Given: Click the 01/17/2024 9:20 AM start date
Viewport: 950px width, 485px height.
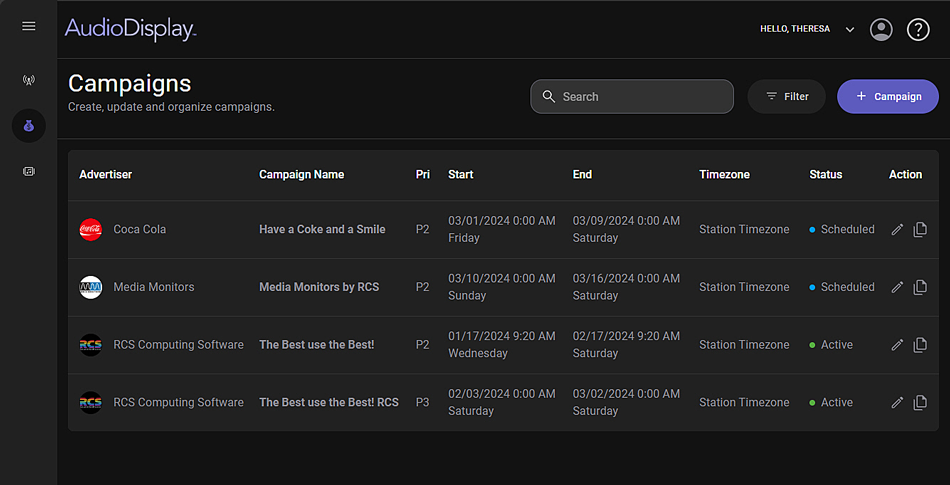Looking at the screenshot, I should click(x=502, y=336).
